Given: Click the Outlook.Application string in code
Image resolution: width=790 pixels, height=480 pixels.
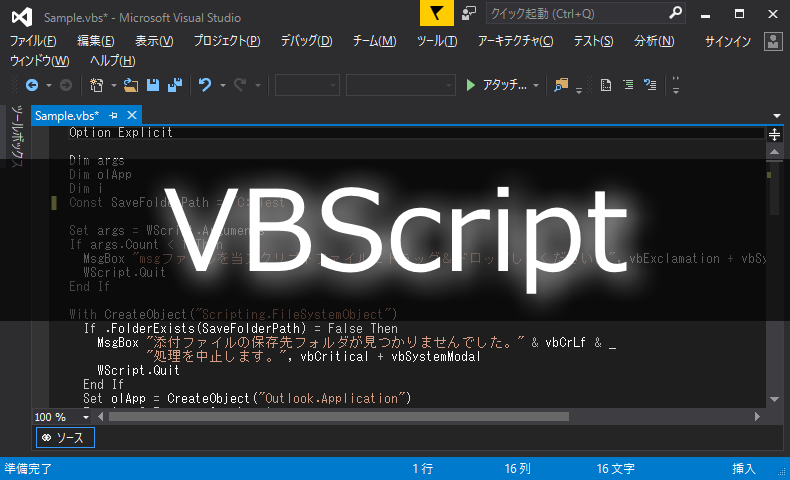Looking at the screenshot, I should [332, 398].
